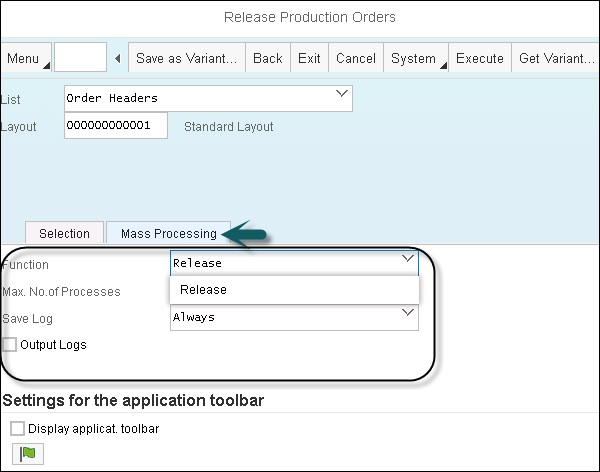600x472 pixels.
Task: Click the Save Log label
Action: tap(27, 319)
